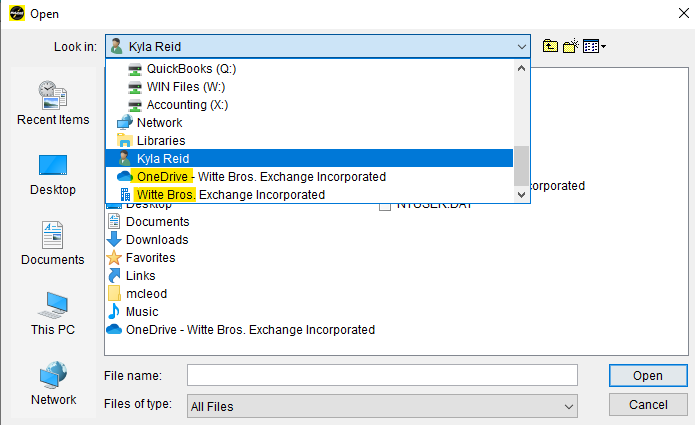Click the dropdown list scroll up arrow

tap(521, 68)
